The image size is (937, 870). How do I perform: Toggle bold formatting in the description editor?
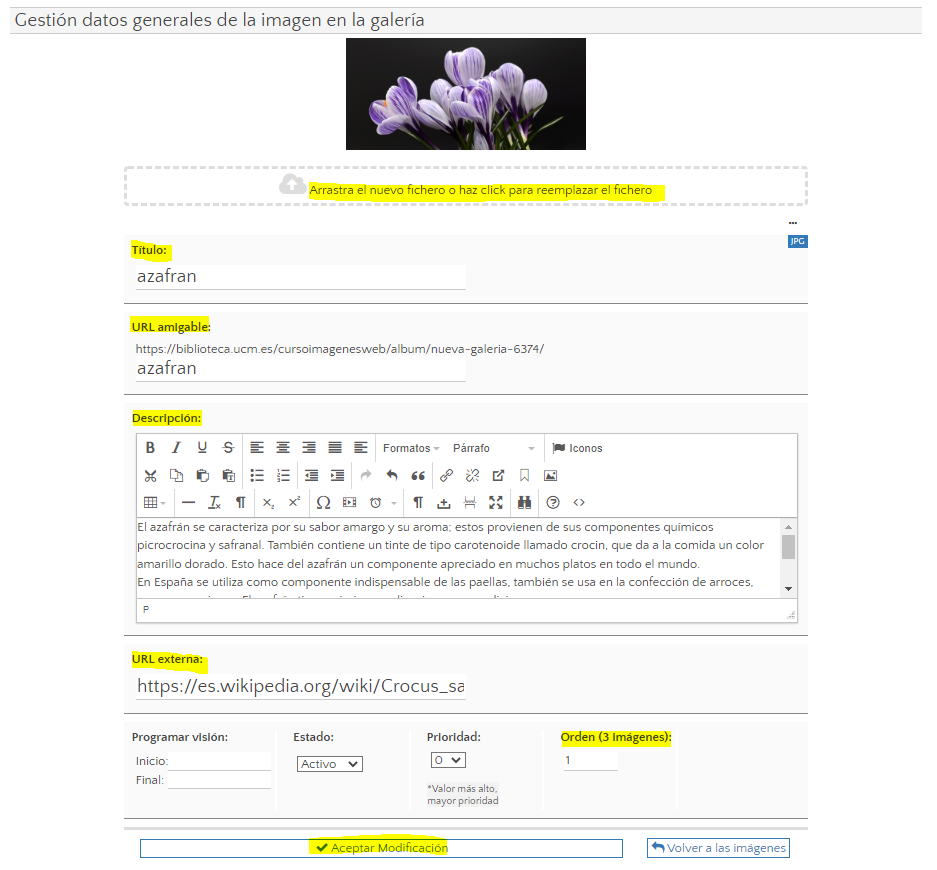coord(151,448)
